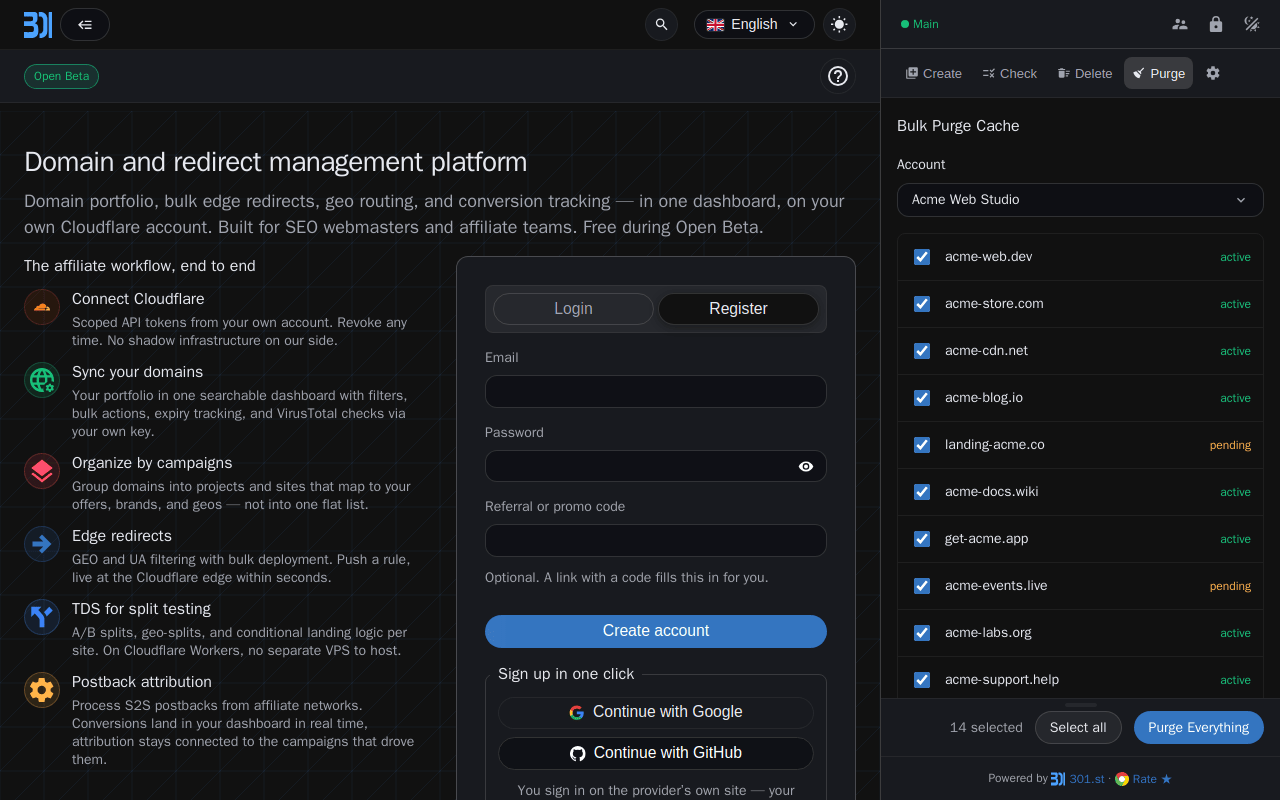
Task: Uncheck the acme-events.live checkbox
Action: click(x=922, y=586)
